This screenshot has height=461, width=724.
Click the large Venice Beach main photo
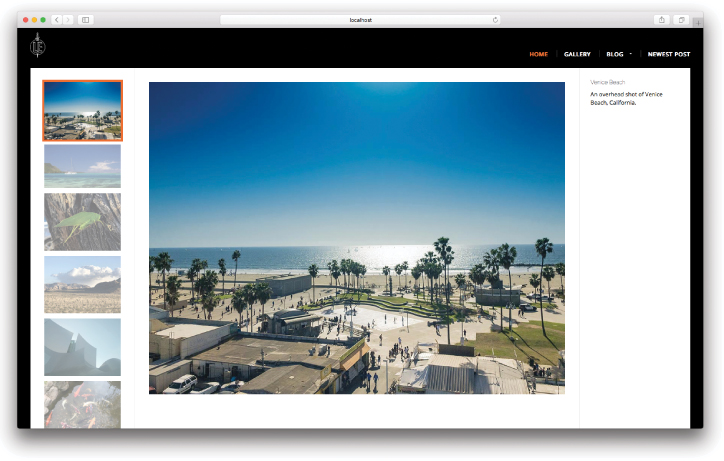click(x=356, y=238)
